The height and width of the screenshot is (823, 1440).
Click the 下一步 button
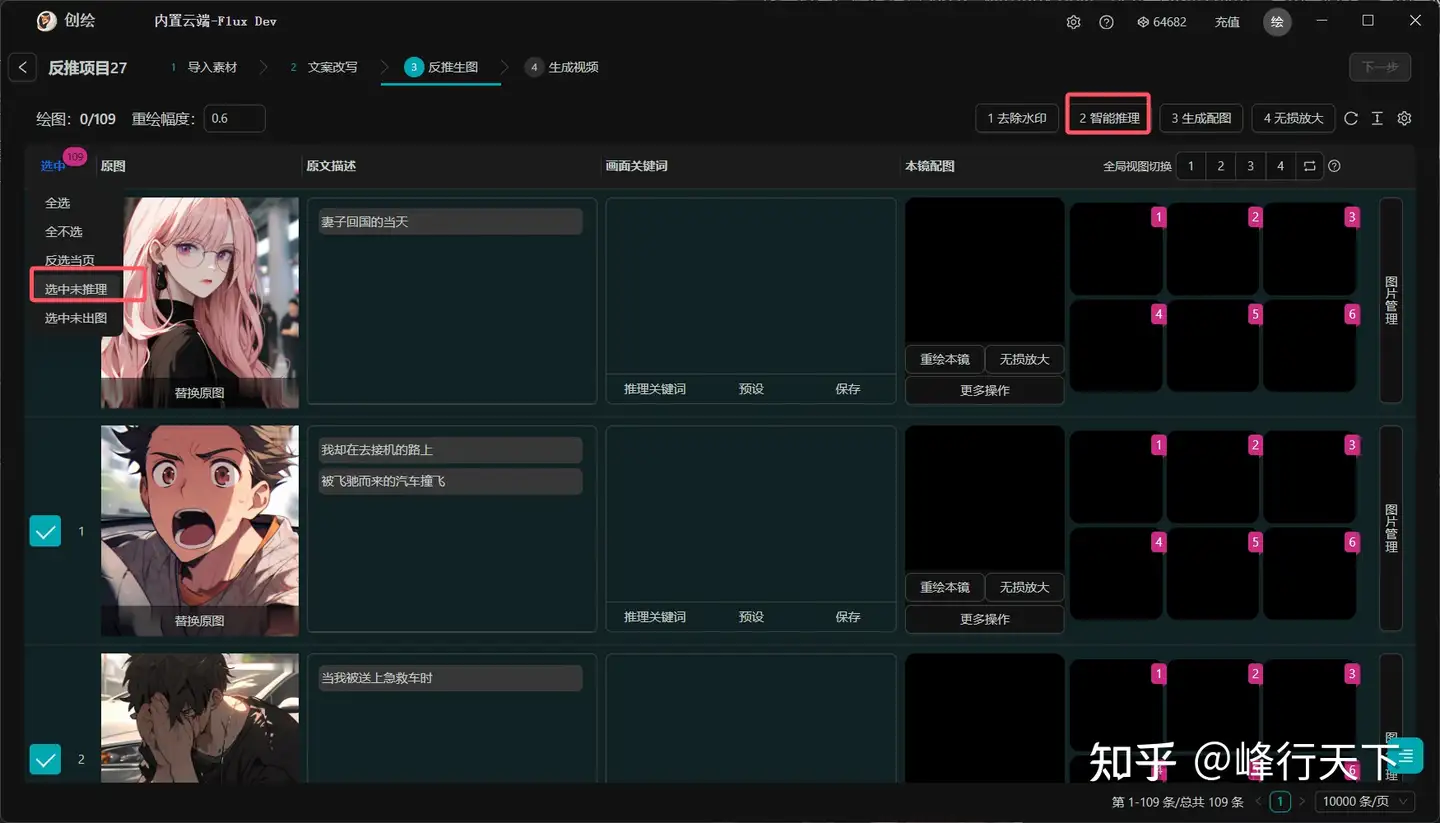pos(1380,67)
